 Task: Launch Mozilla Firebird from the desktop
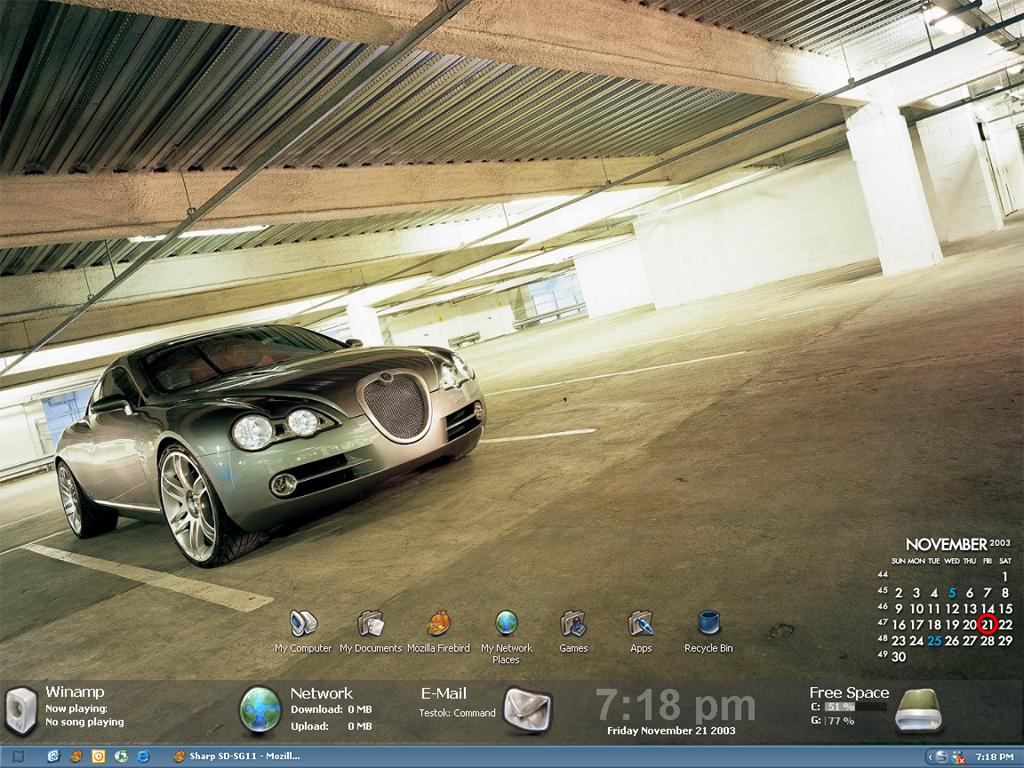(438, 624)
